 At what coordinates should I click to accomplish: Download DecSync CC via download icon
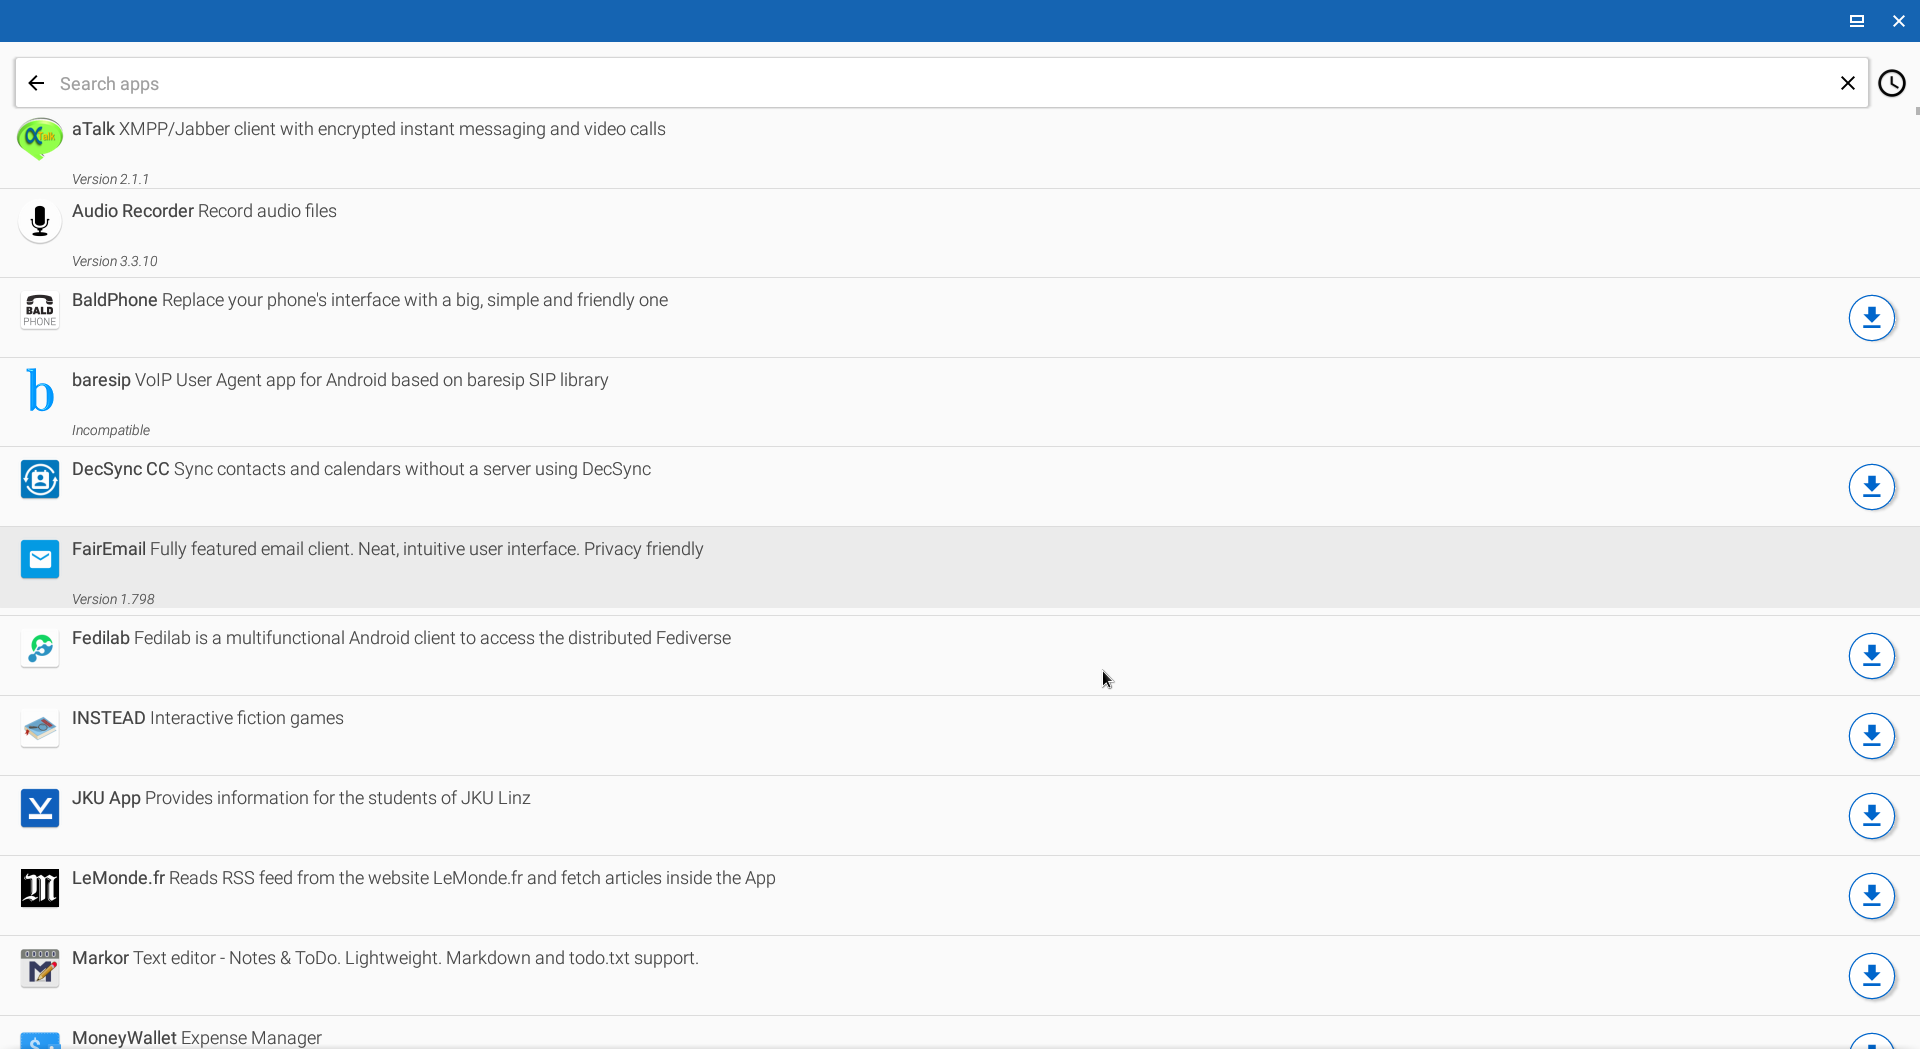point(1871,487)
